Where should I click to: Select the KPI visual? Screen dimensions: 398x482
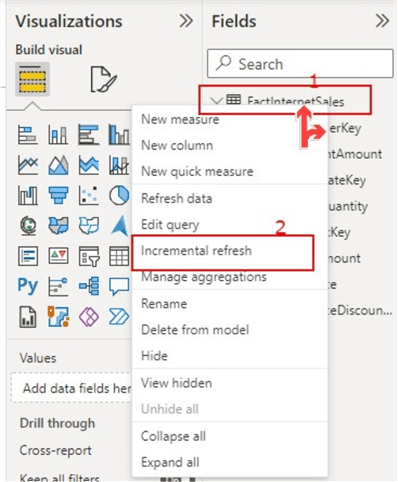[x=58, y=256]
